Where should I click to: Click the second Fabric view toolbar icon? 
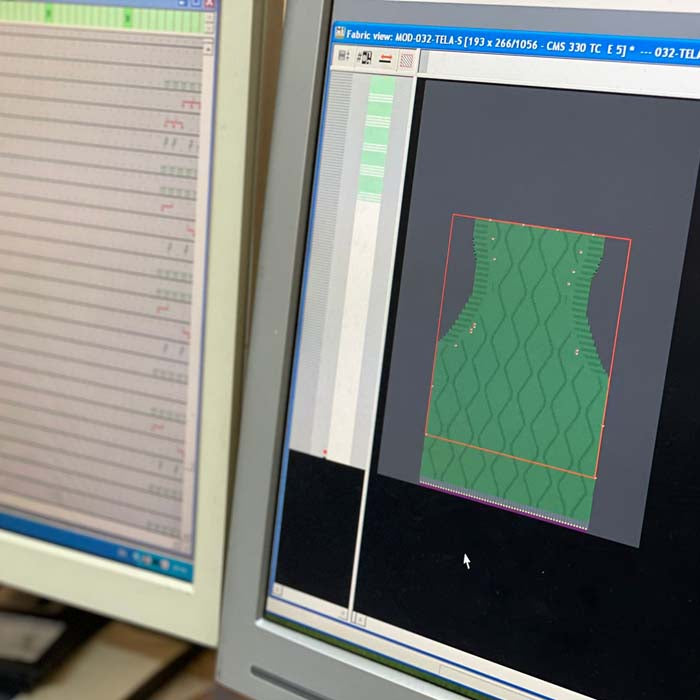click(x=363, y=58)
